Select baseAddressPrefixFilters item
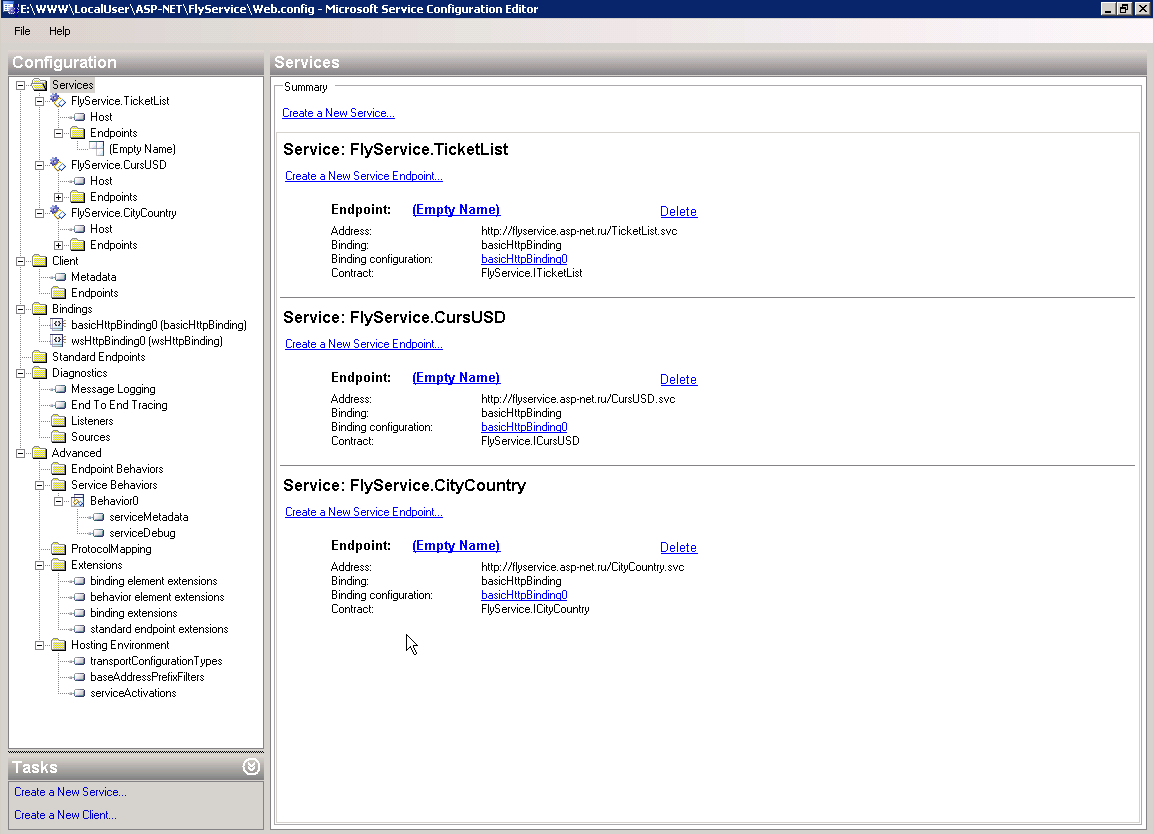 click(x=147, y=677)
